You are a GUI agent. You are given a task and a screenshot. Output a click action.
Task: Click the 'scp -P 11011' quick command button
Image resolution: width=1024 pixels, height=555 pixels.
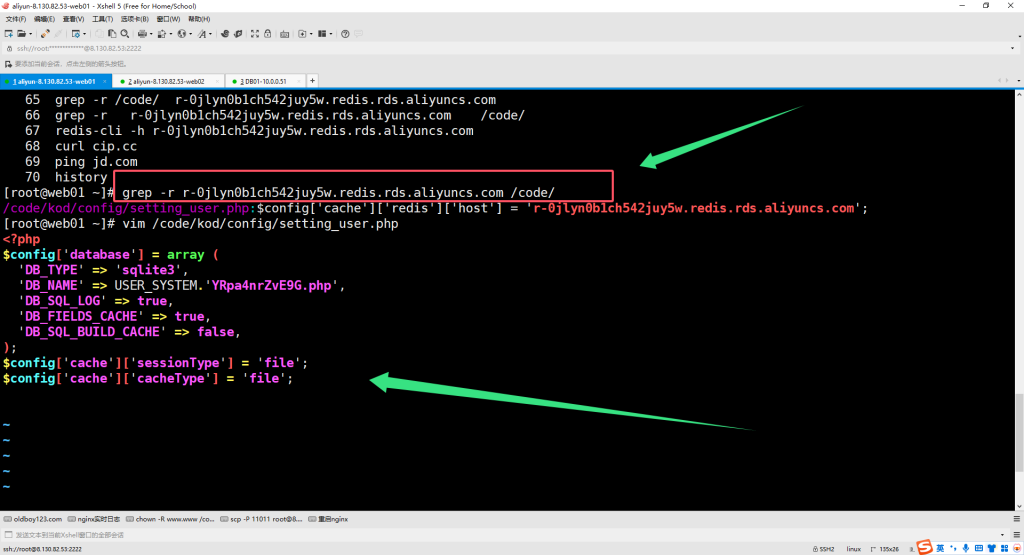click(263, 519)
